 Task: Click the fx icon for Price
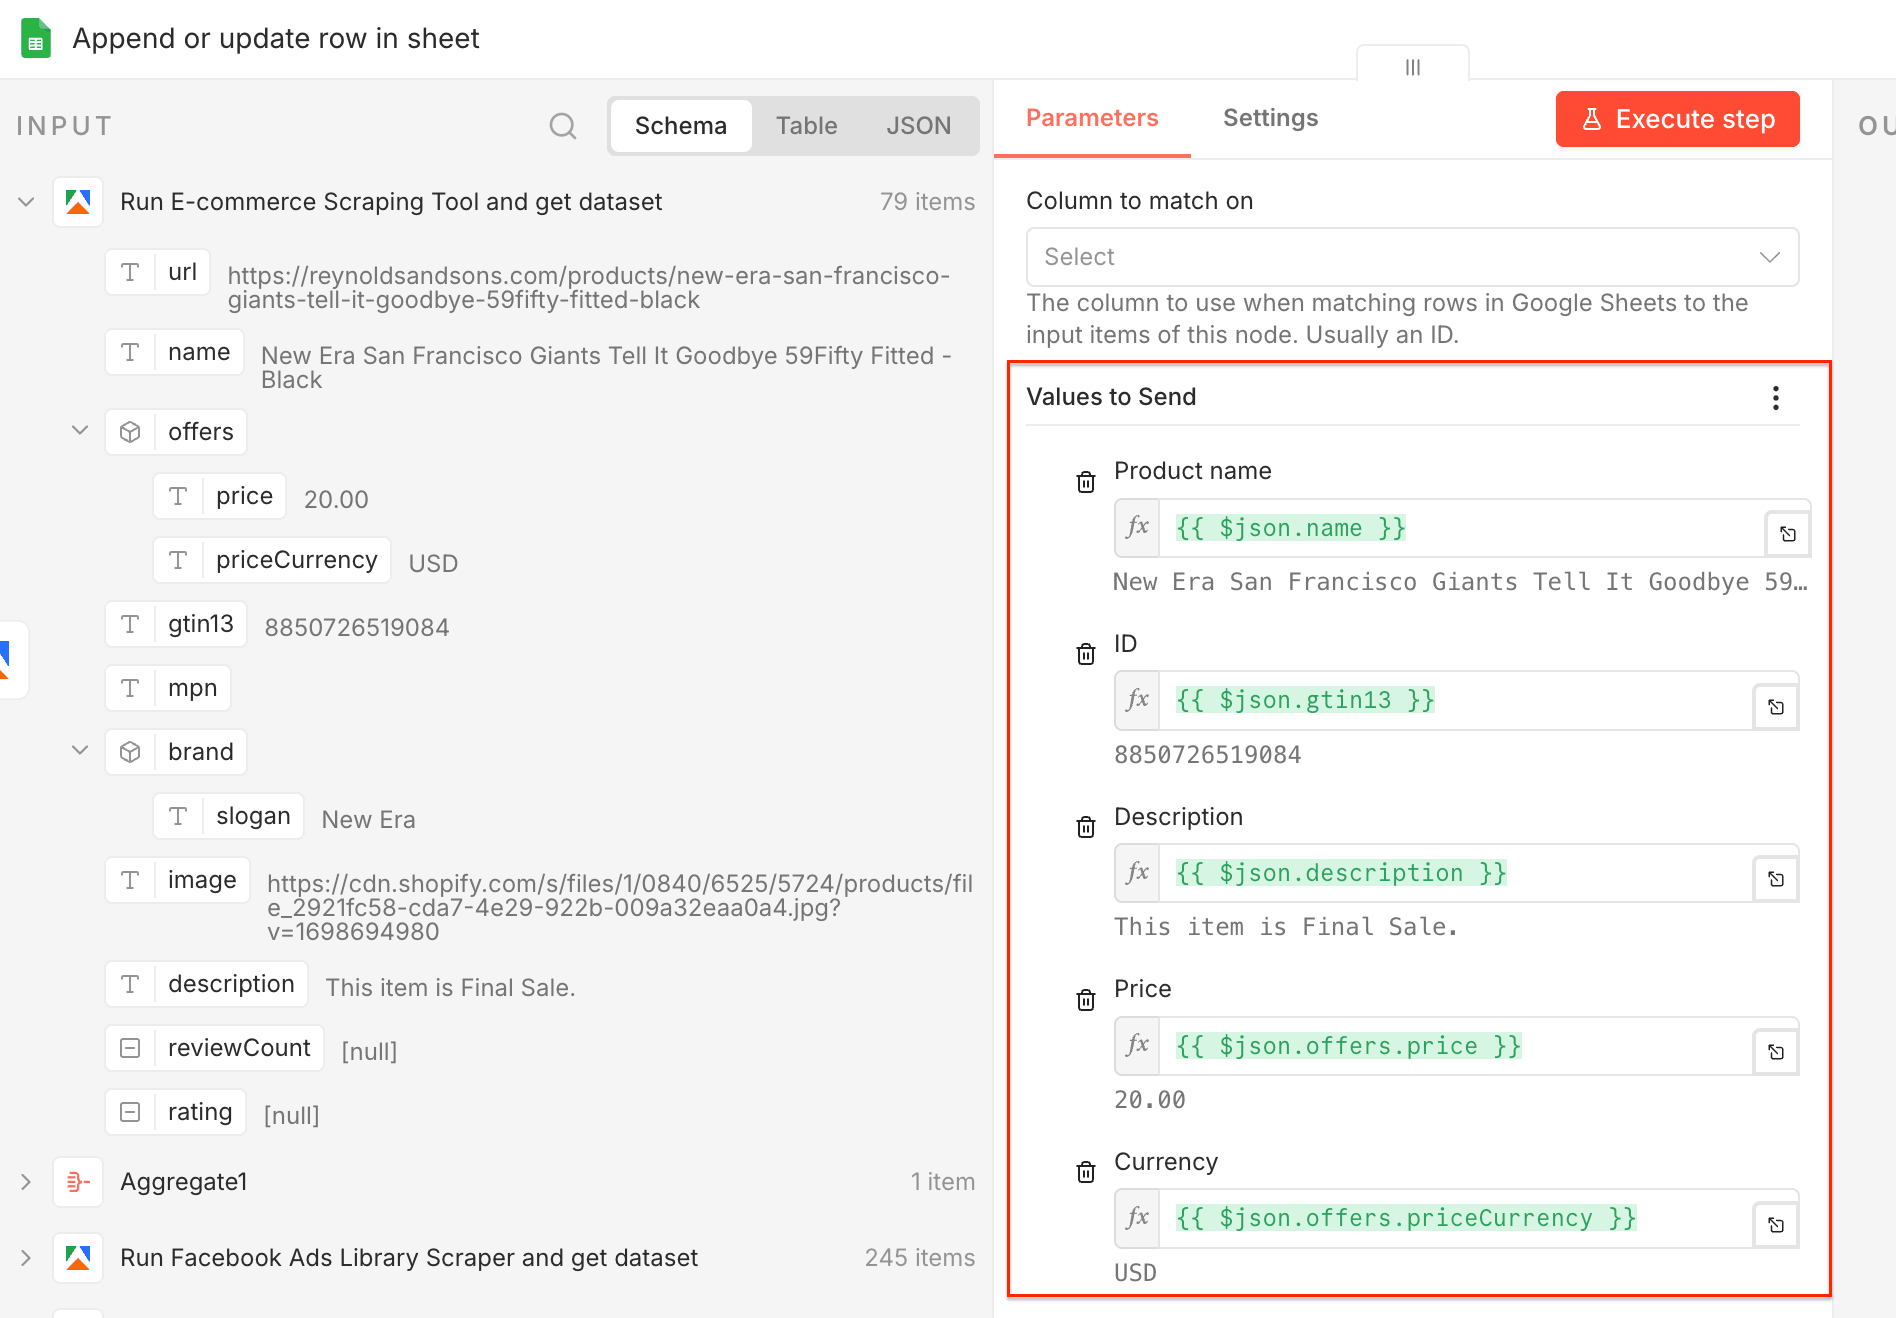[x=1137, y=1046]
